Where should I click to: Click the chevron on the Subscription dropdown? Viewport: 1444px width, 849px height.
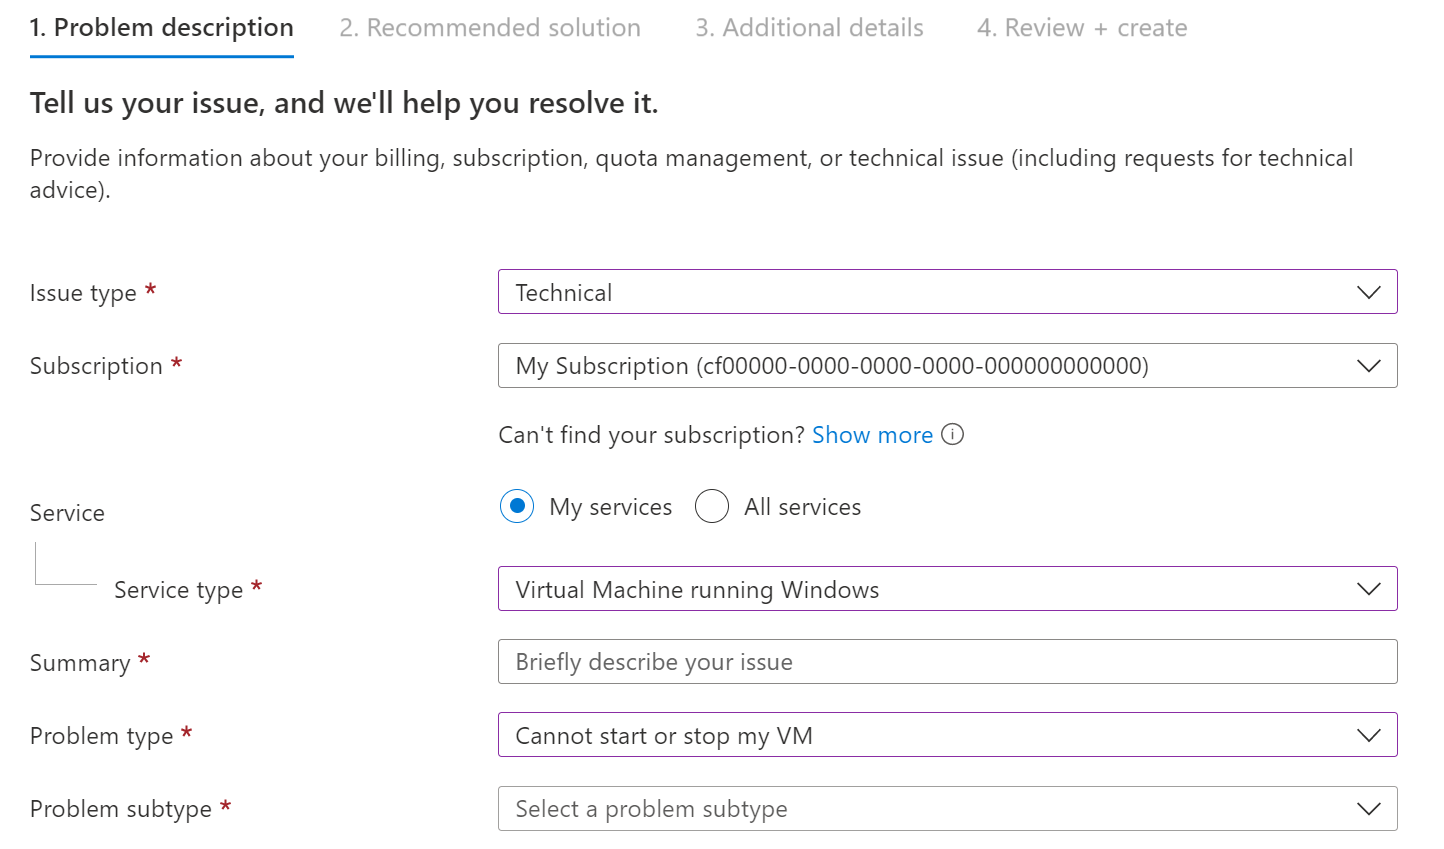click(x=1369, y=365)
